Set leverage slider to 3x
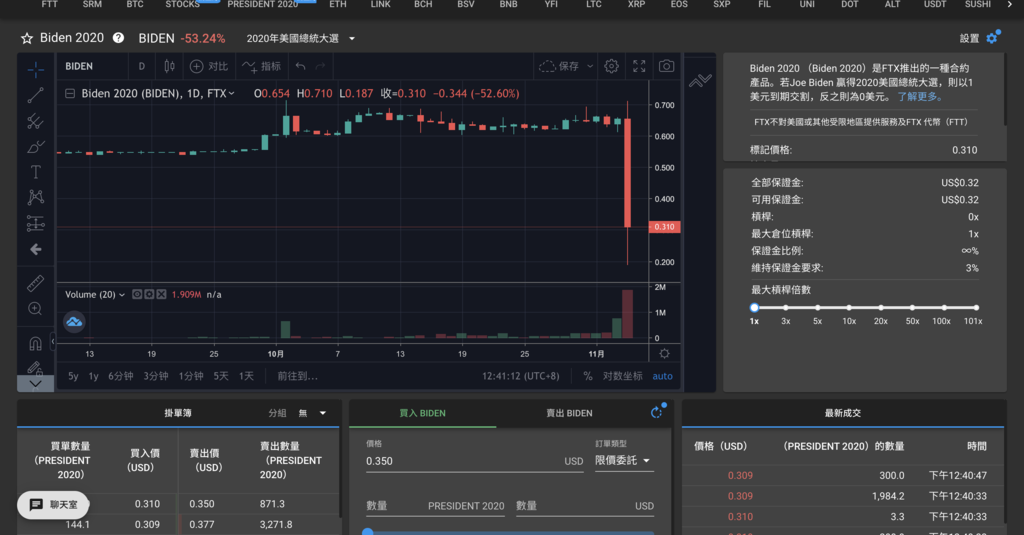Screen dimensions: 1024x535 click(x=786, y=308)
